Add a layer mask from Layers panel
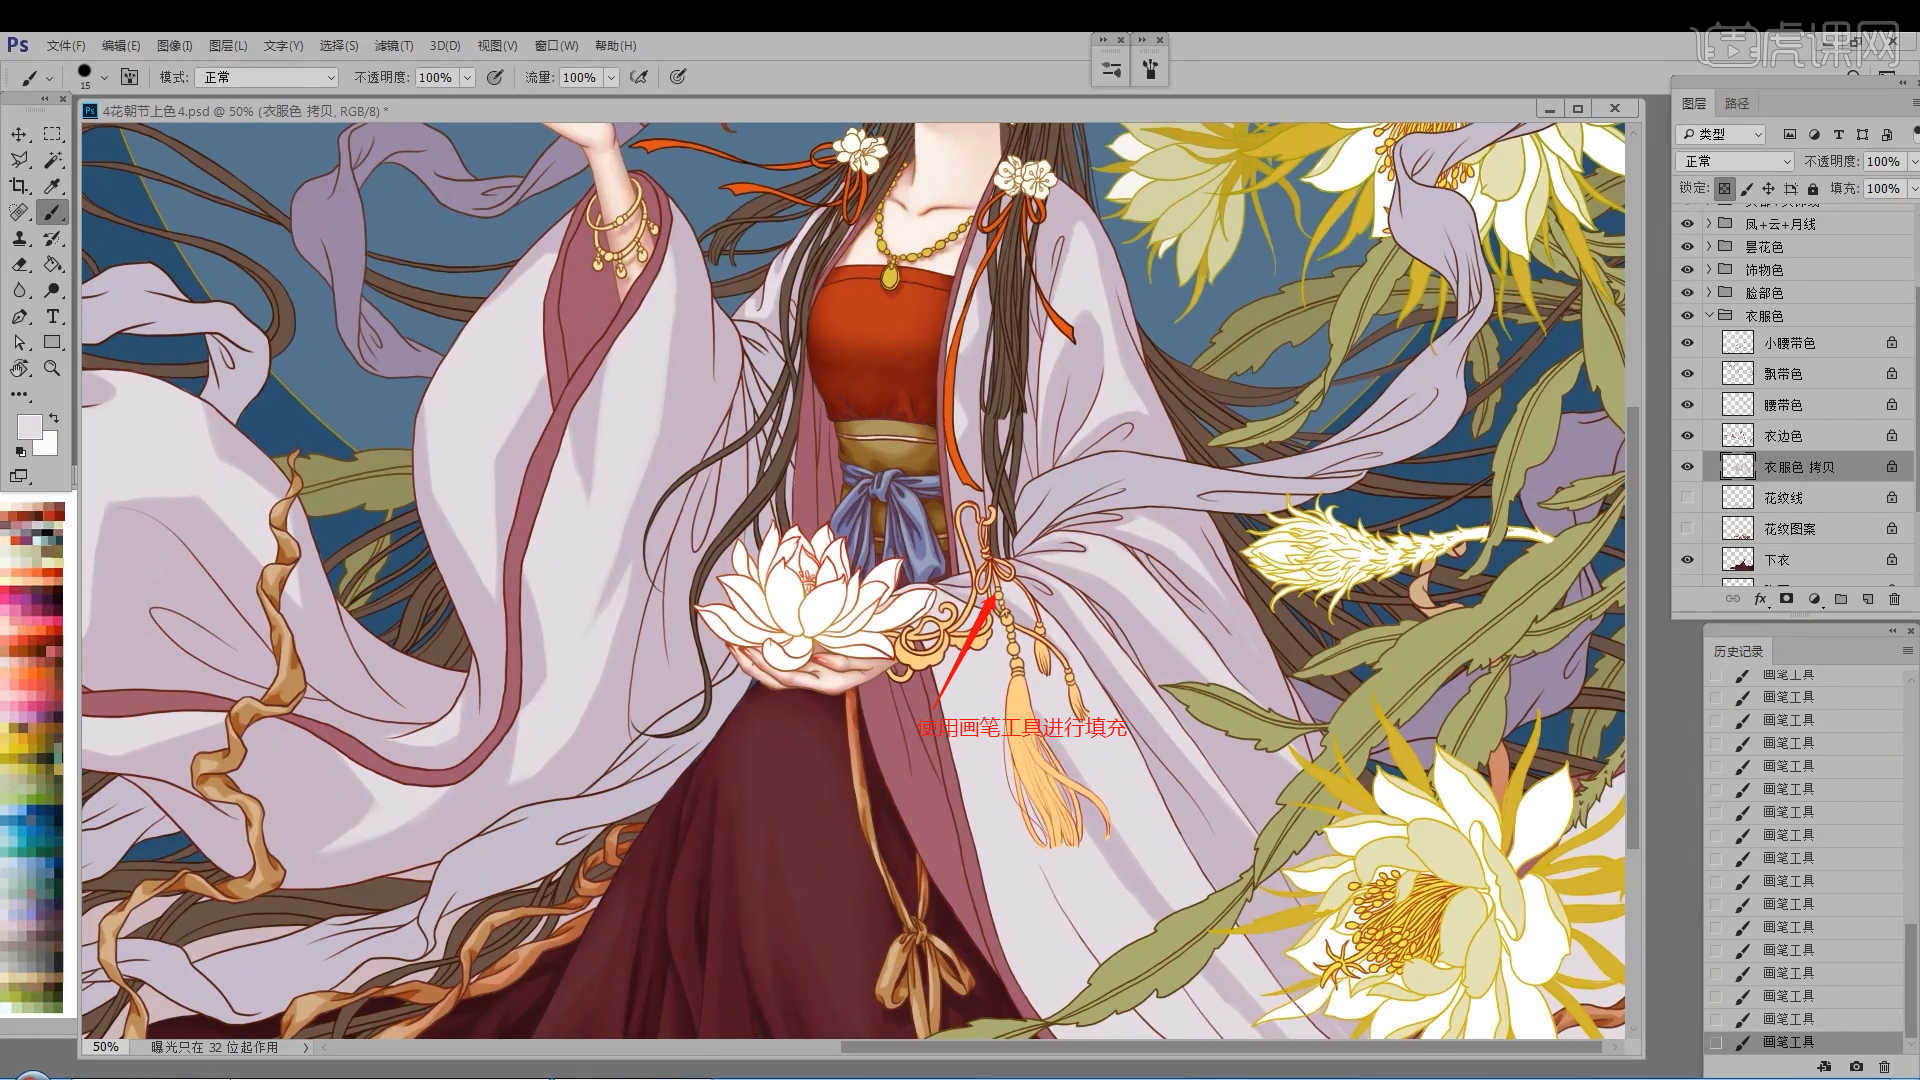 point(1786,599)
